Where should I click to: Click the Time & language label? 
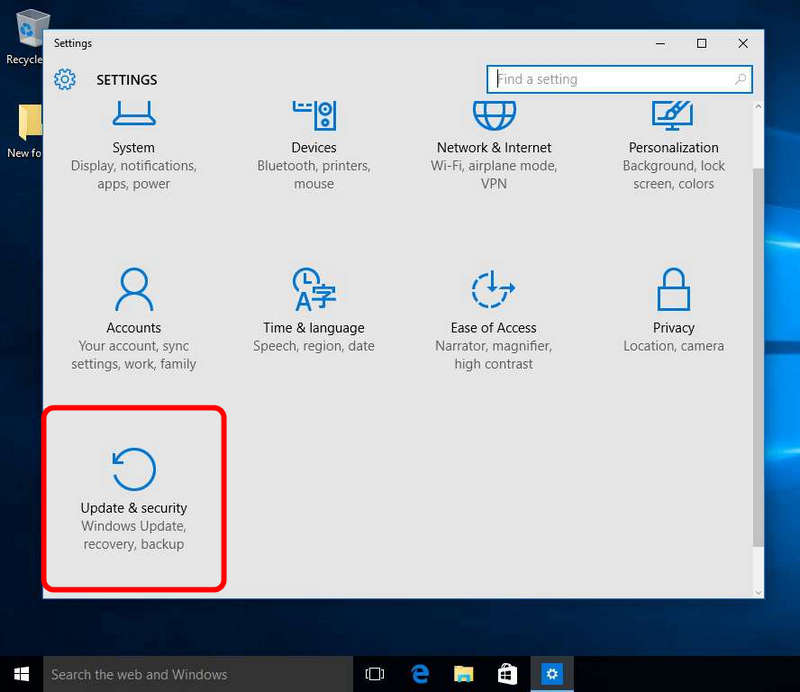(314, 328)
